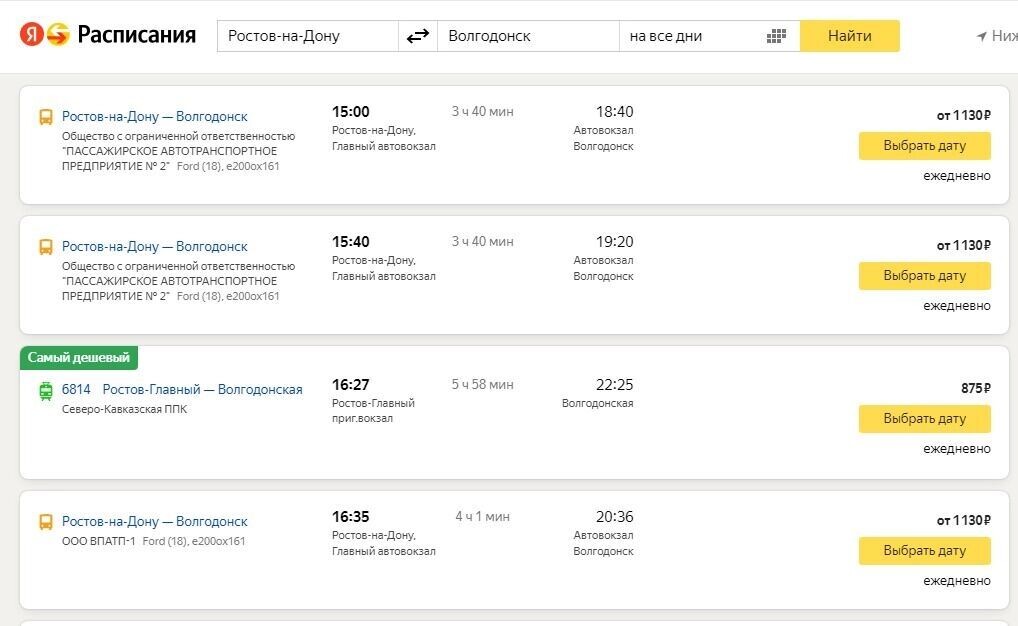The height and width of the screenshot is (626, 1018).
Task: Click Выбрать дату on the 16:35 departure
Action: click(923, 551)
